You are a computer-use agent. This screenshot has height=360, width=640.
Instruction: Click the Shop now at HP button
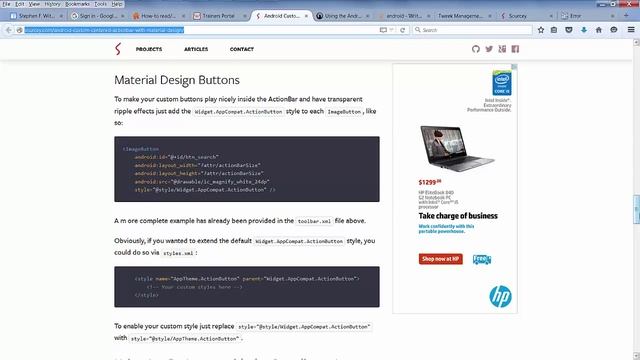click(x=440, y=259)
